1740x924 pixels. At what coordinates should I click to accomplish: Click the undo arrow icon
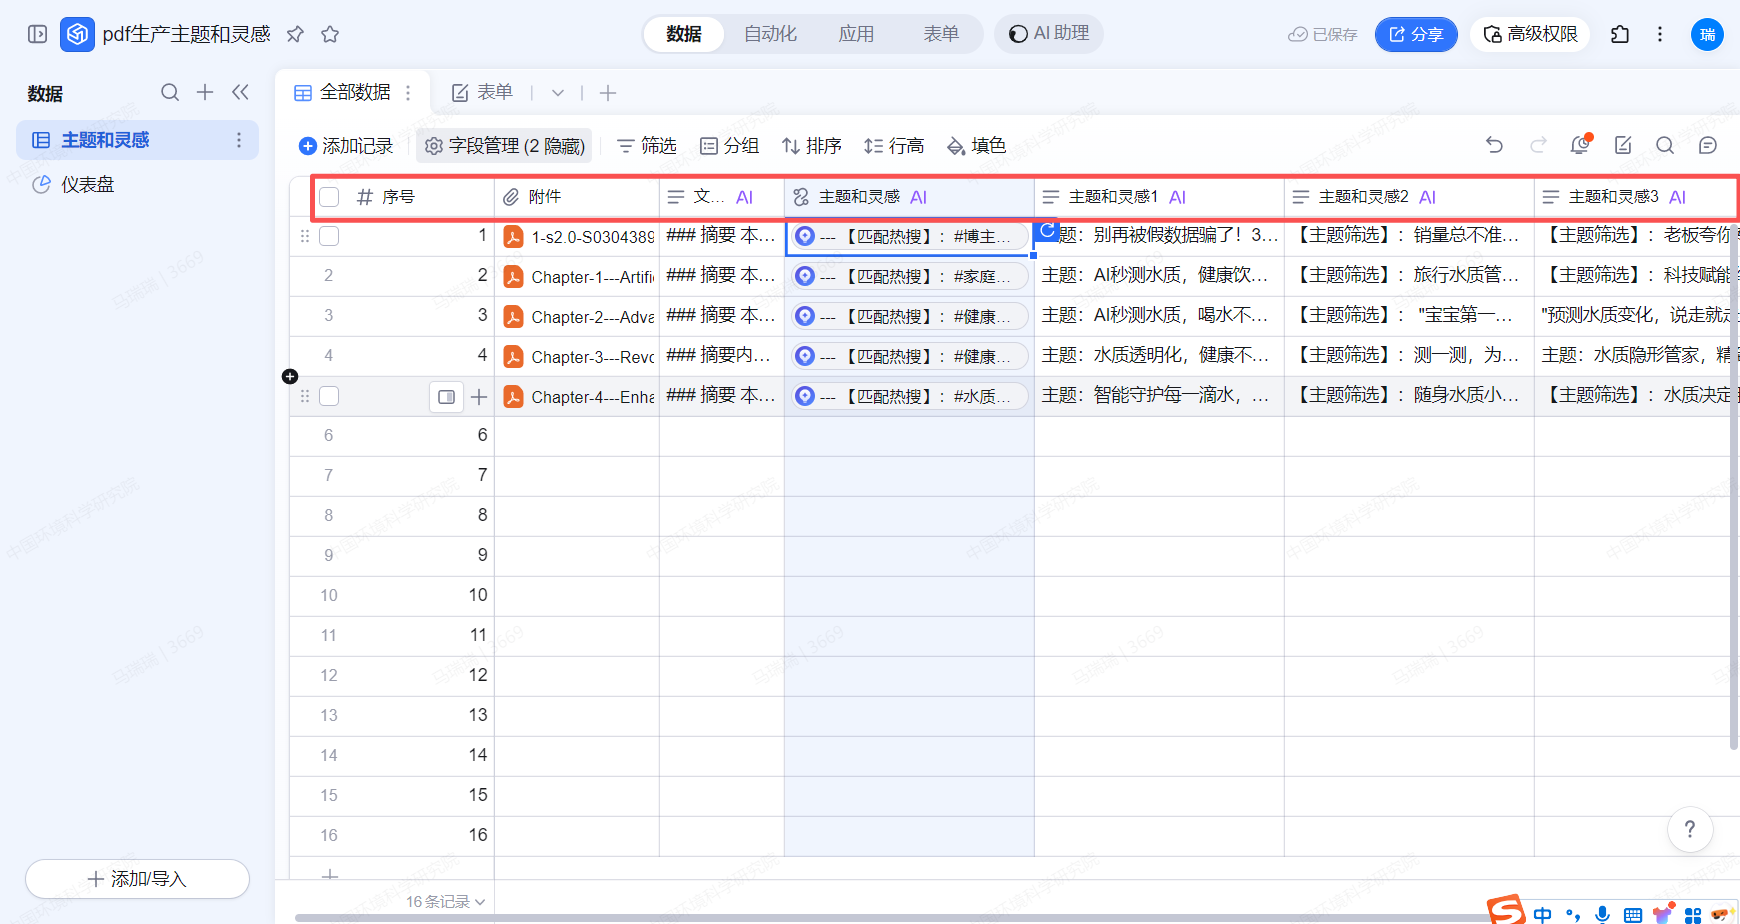pos(1494,145)
